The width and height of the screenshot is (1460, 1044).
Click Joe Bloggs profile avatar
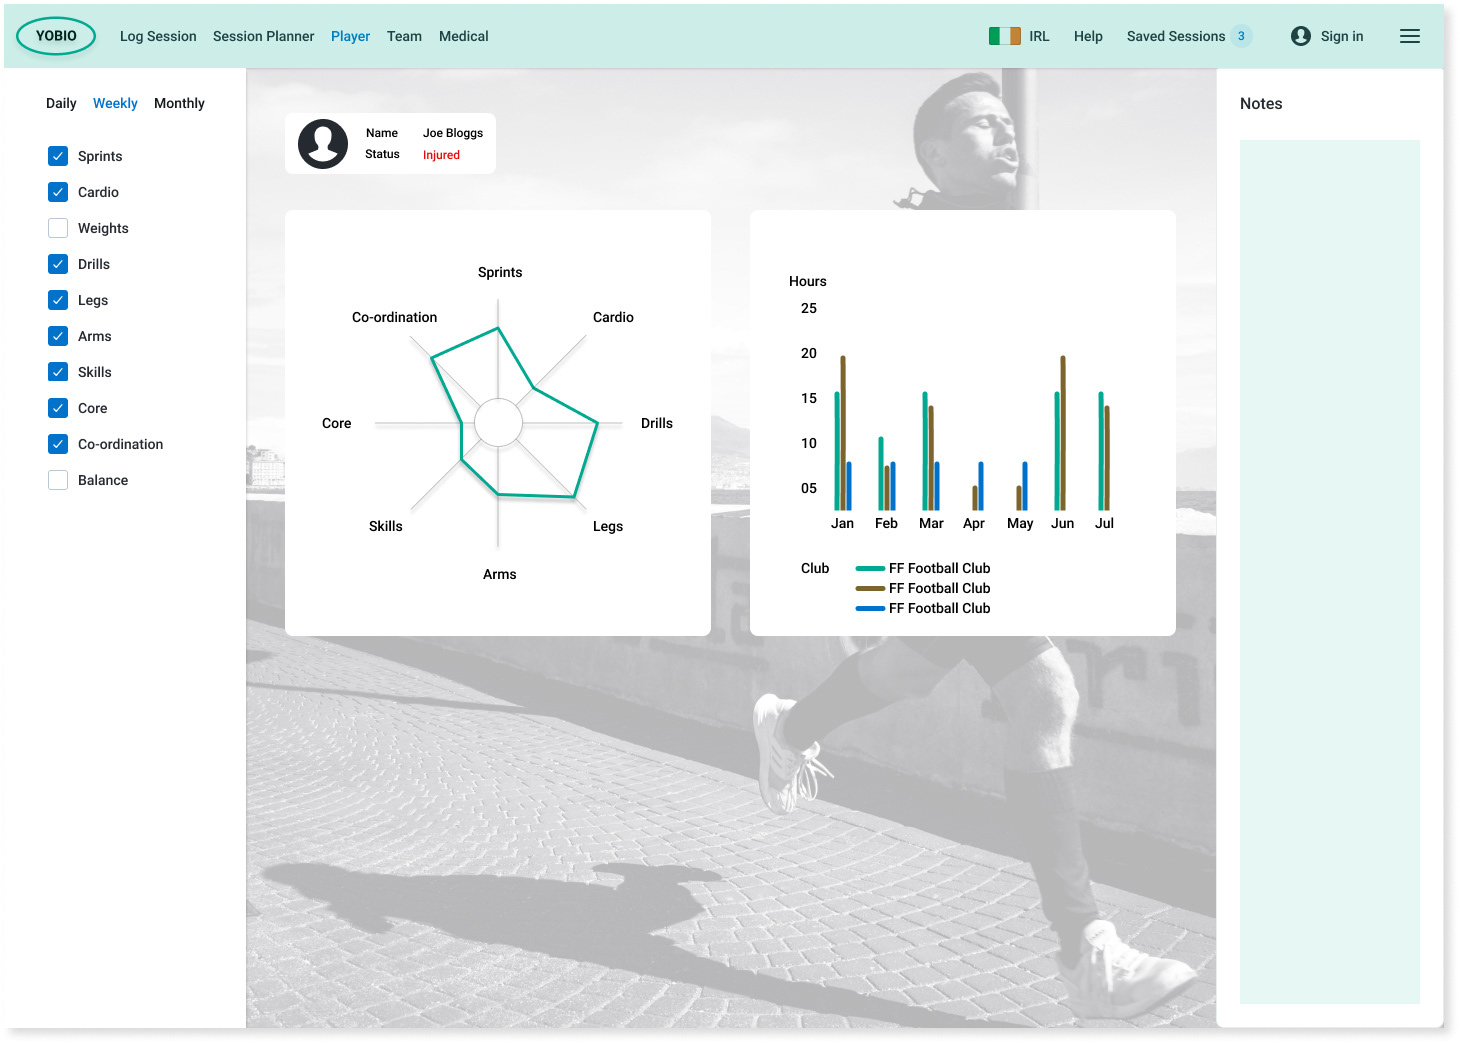323,144
